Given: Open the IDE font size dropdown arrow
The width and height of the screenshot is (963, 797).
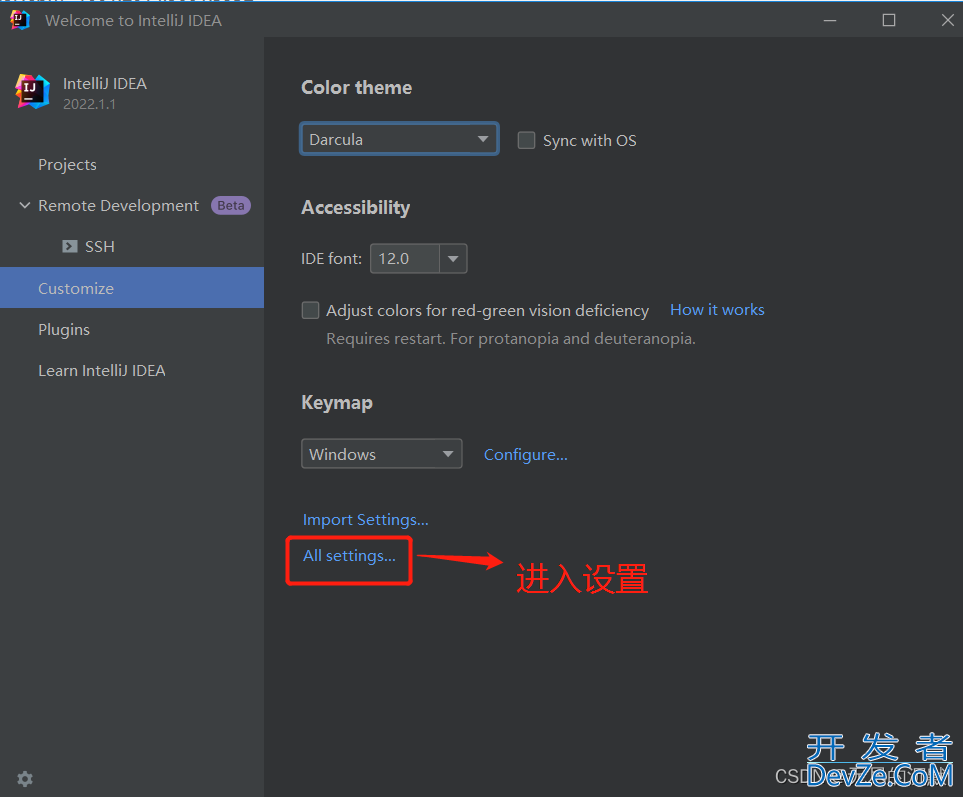Looking at the screenshot, I should pyautogui.click(x=453, y=259).
